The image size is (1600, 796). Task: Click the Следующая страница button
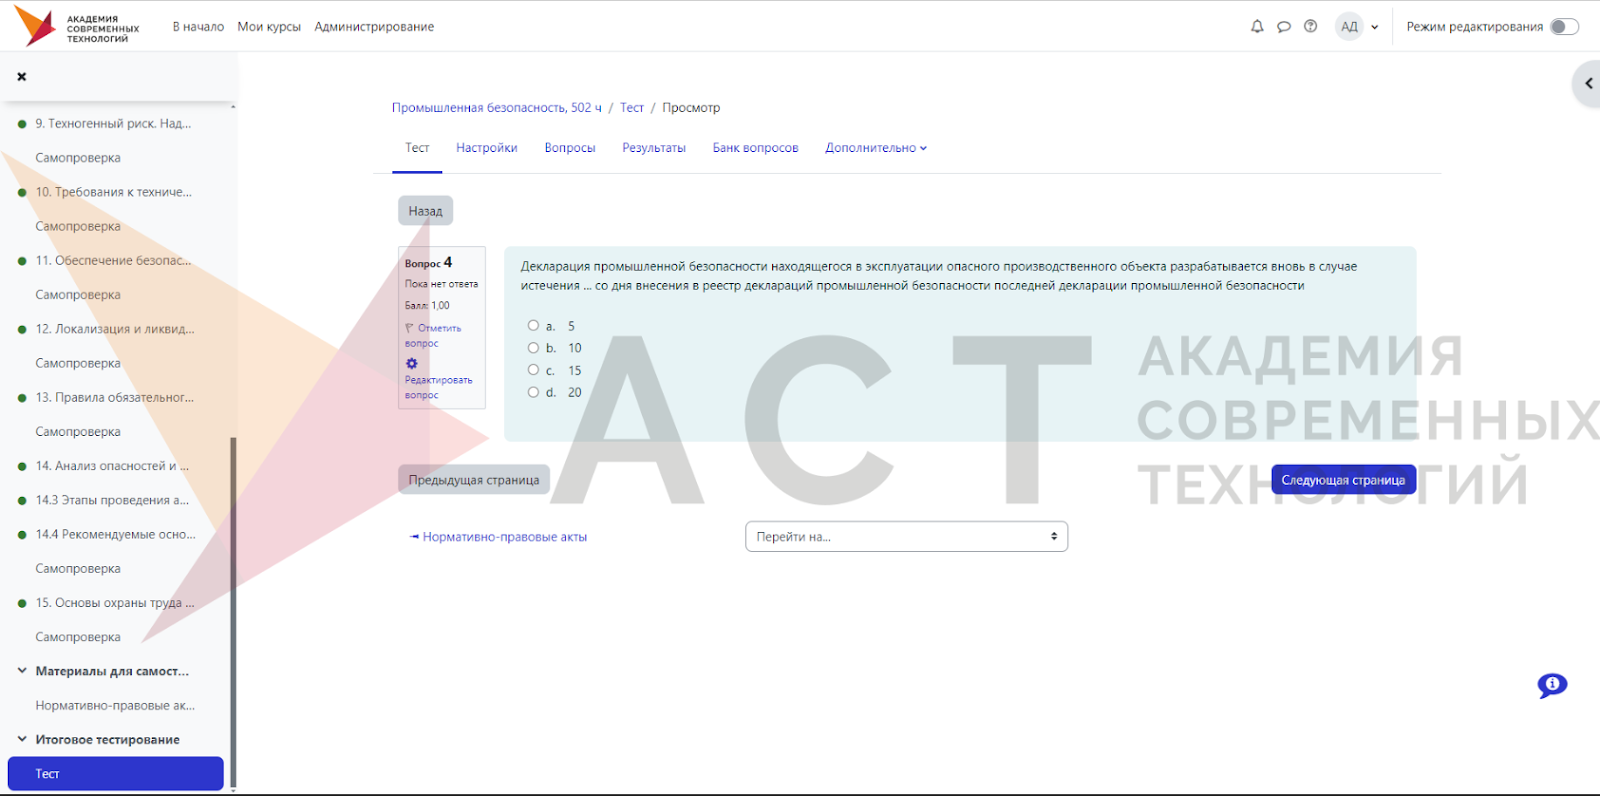pyautogui.click(x=1343, y=480)
